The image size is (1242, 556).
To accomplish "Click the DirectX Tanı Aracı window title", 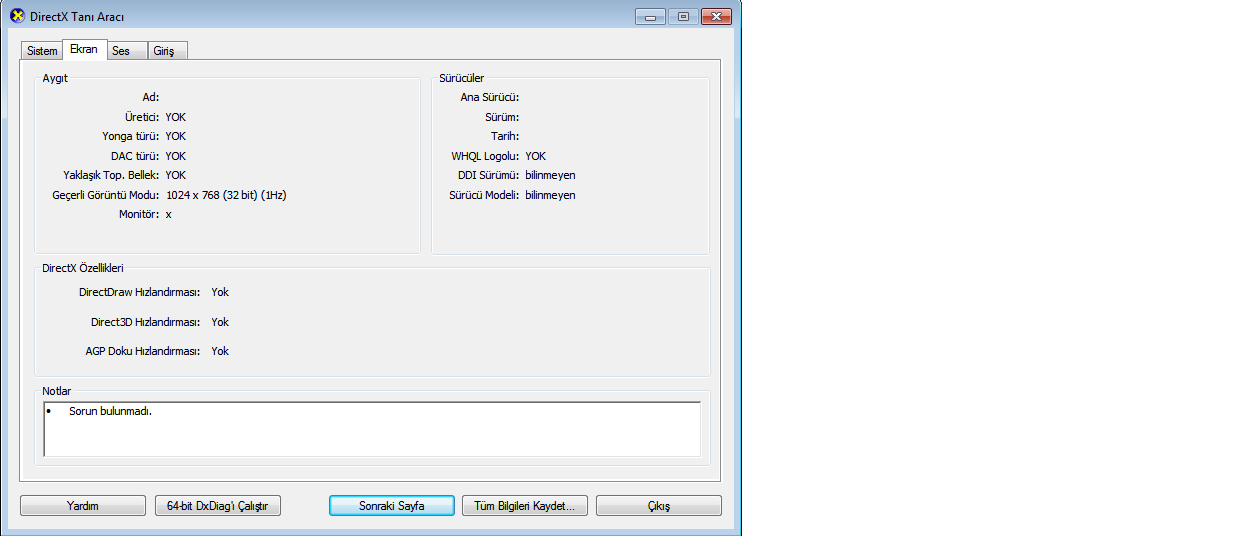I will 78,18.
